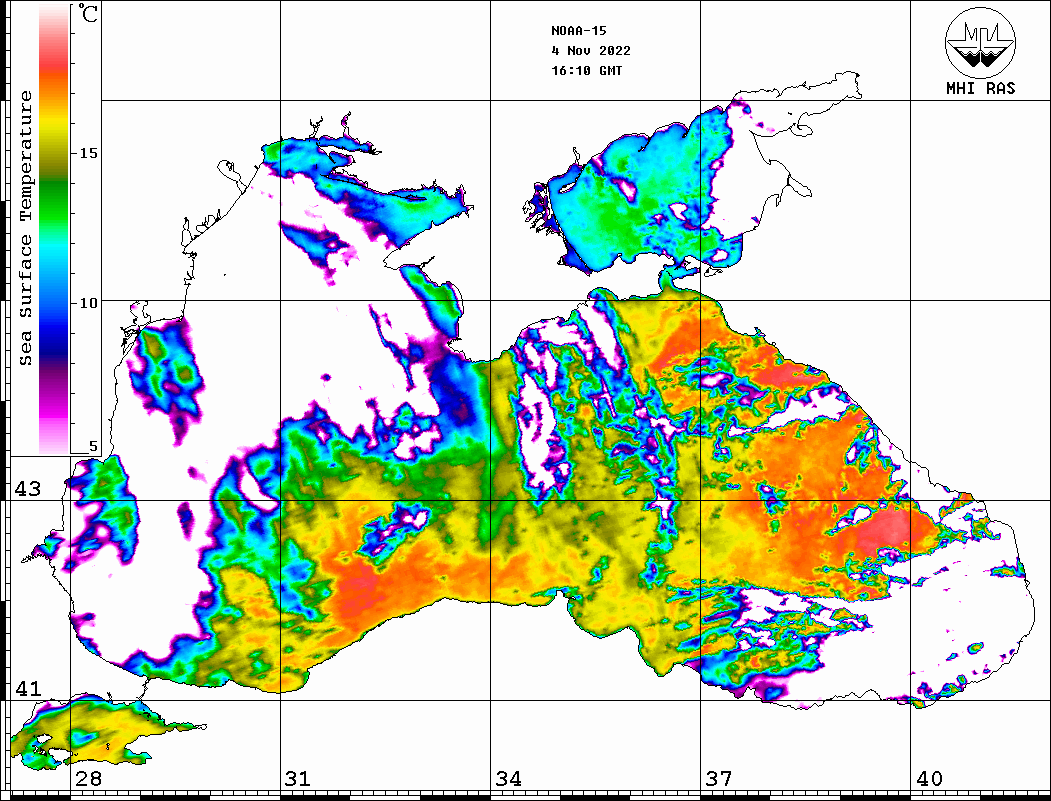Click the time '16:10 GMT'
1051x801 pixels.
pyautogui.click(x=586, y=71)
